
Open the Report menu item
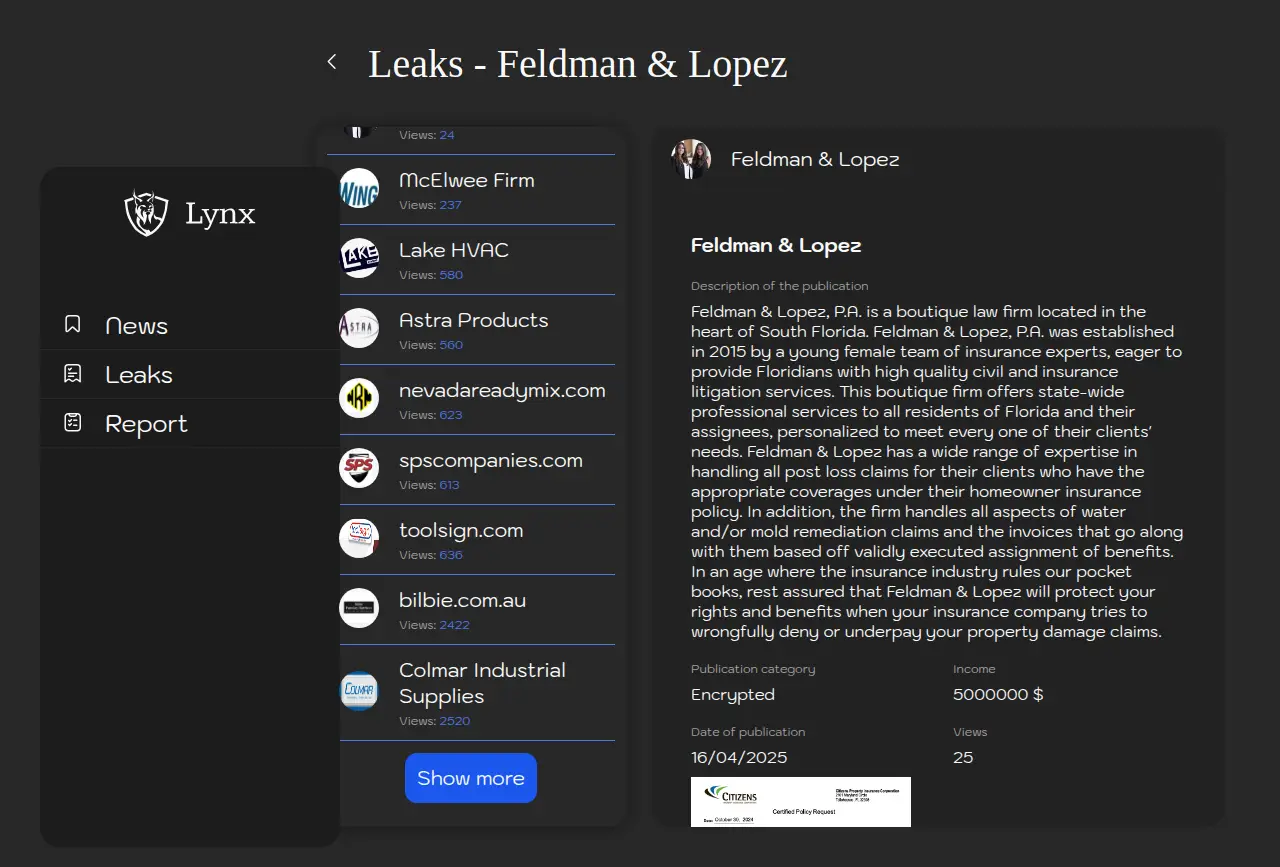coord(146,424)
